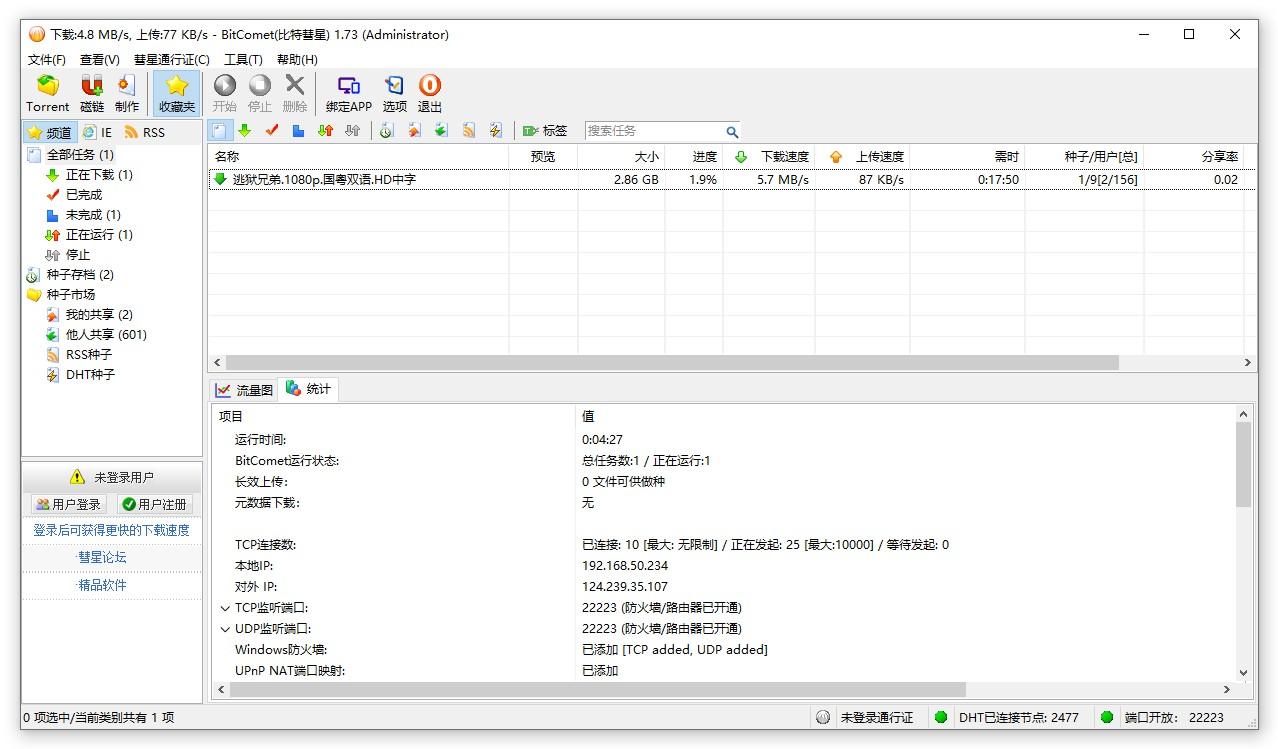Screen dimensions: 1278x749
Task: Open the 选项 options dialog
Action: point(394,92)
